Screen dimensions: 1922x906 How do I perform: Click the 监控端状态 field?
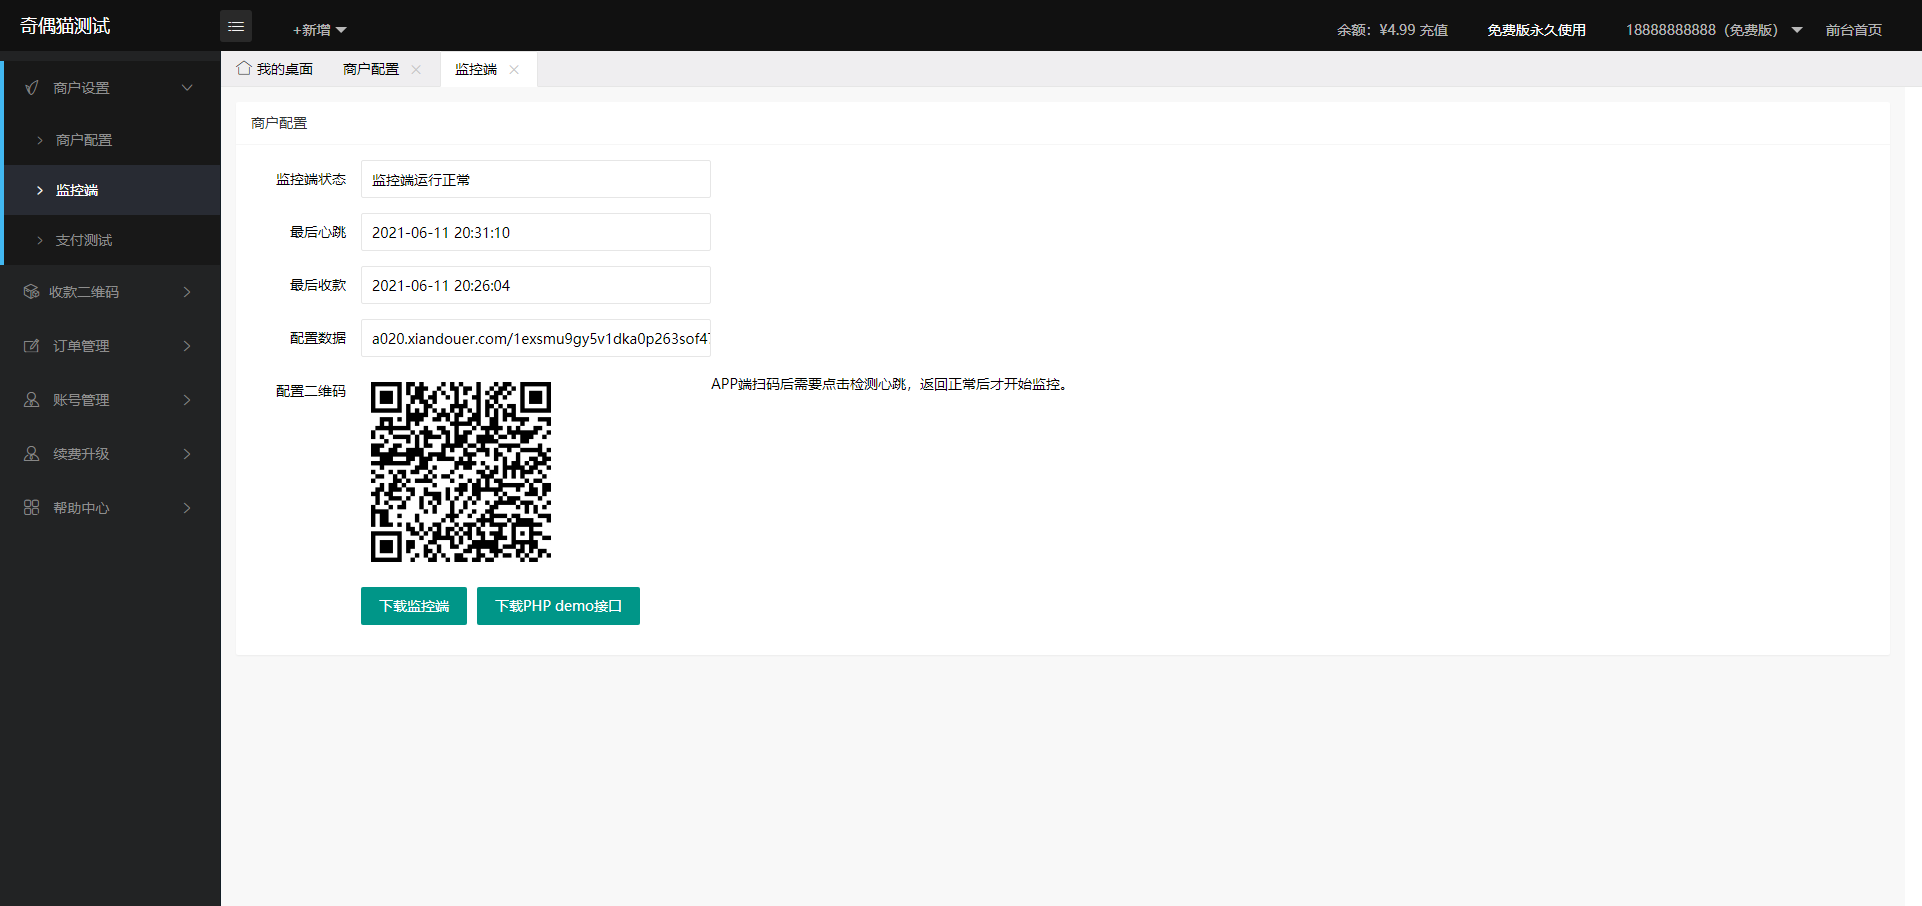pyautogui.click(x=536, y=179)
